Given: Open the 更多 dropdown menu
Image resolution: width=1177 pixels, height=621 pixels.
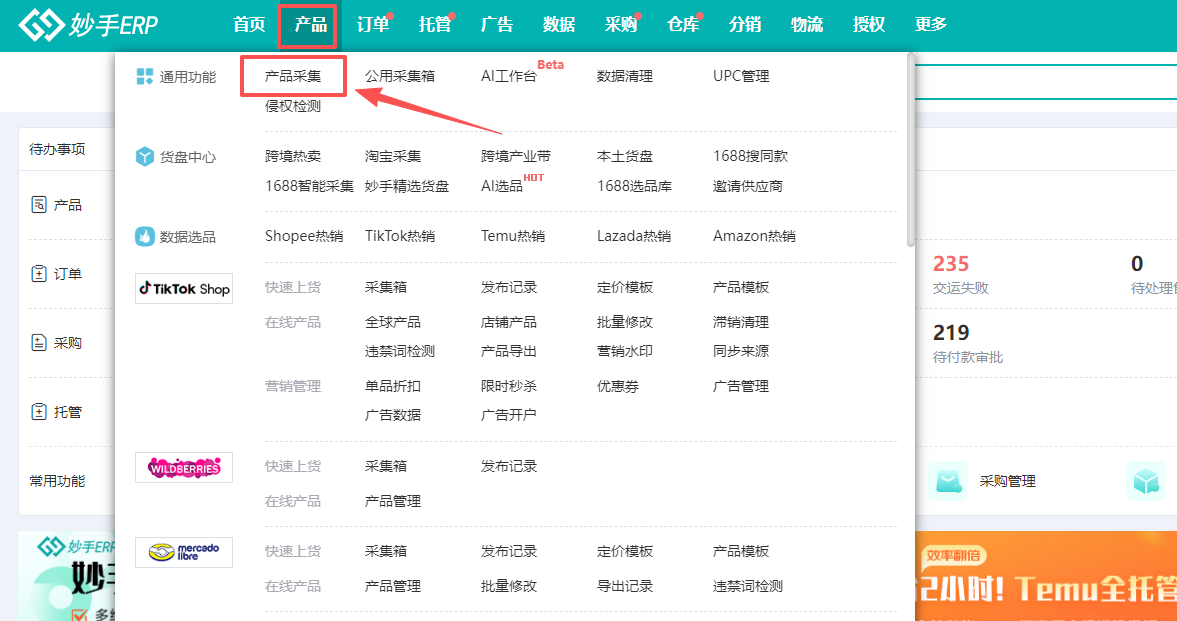Looking at the screenshot, I should pyautogui.click(x=929, y=25).
